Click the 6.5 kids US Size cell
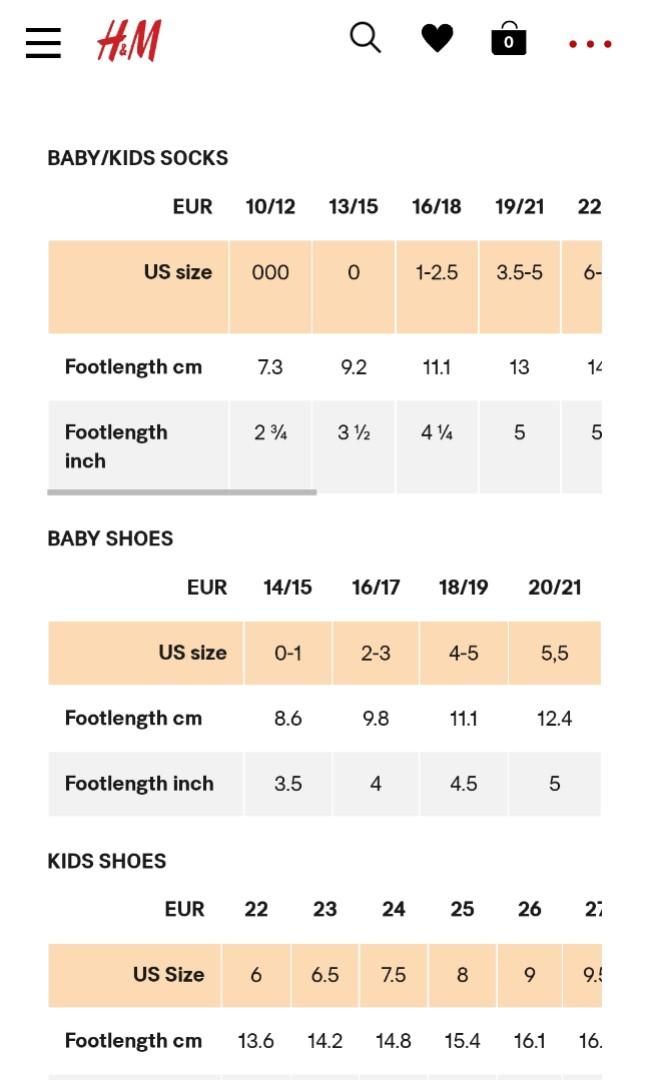Viewport: 647px width, 1080px height. click(x=325, y=975)
